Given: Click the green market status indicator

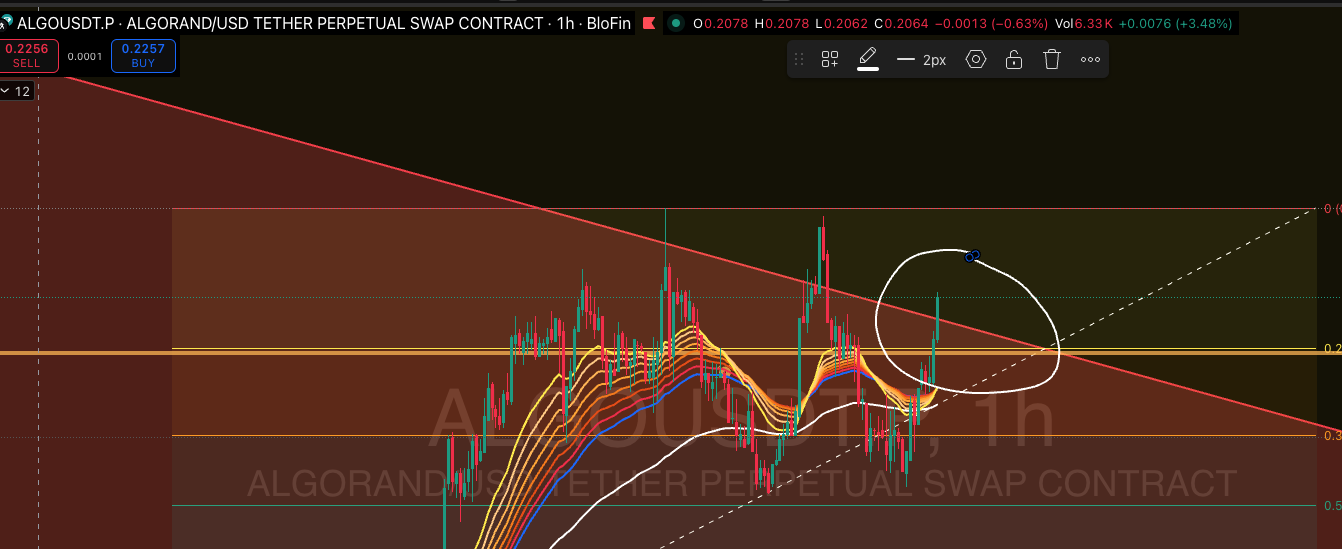Looking at the screenshot, I should pos(677,23).
